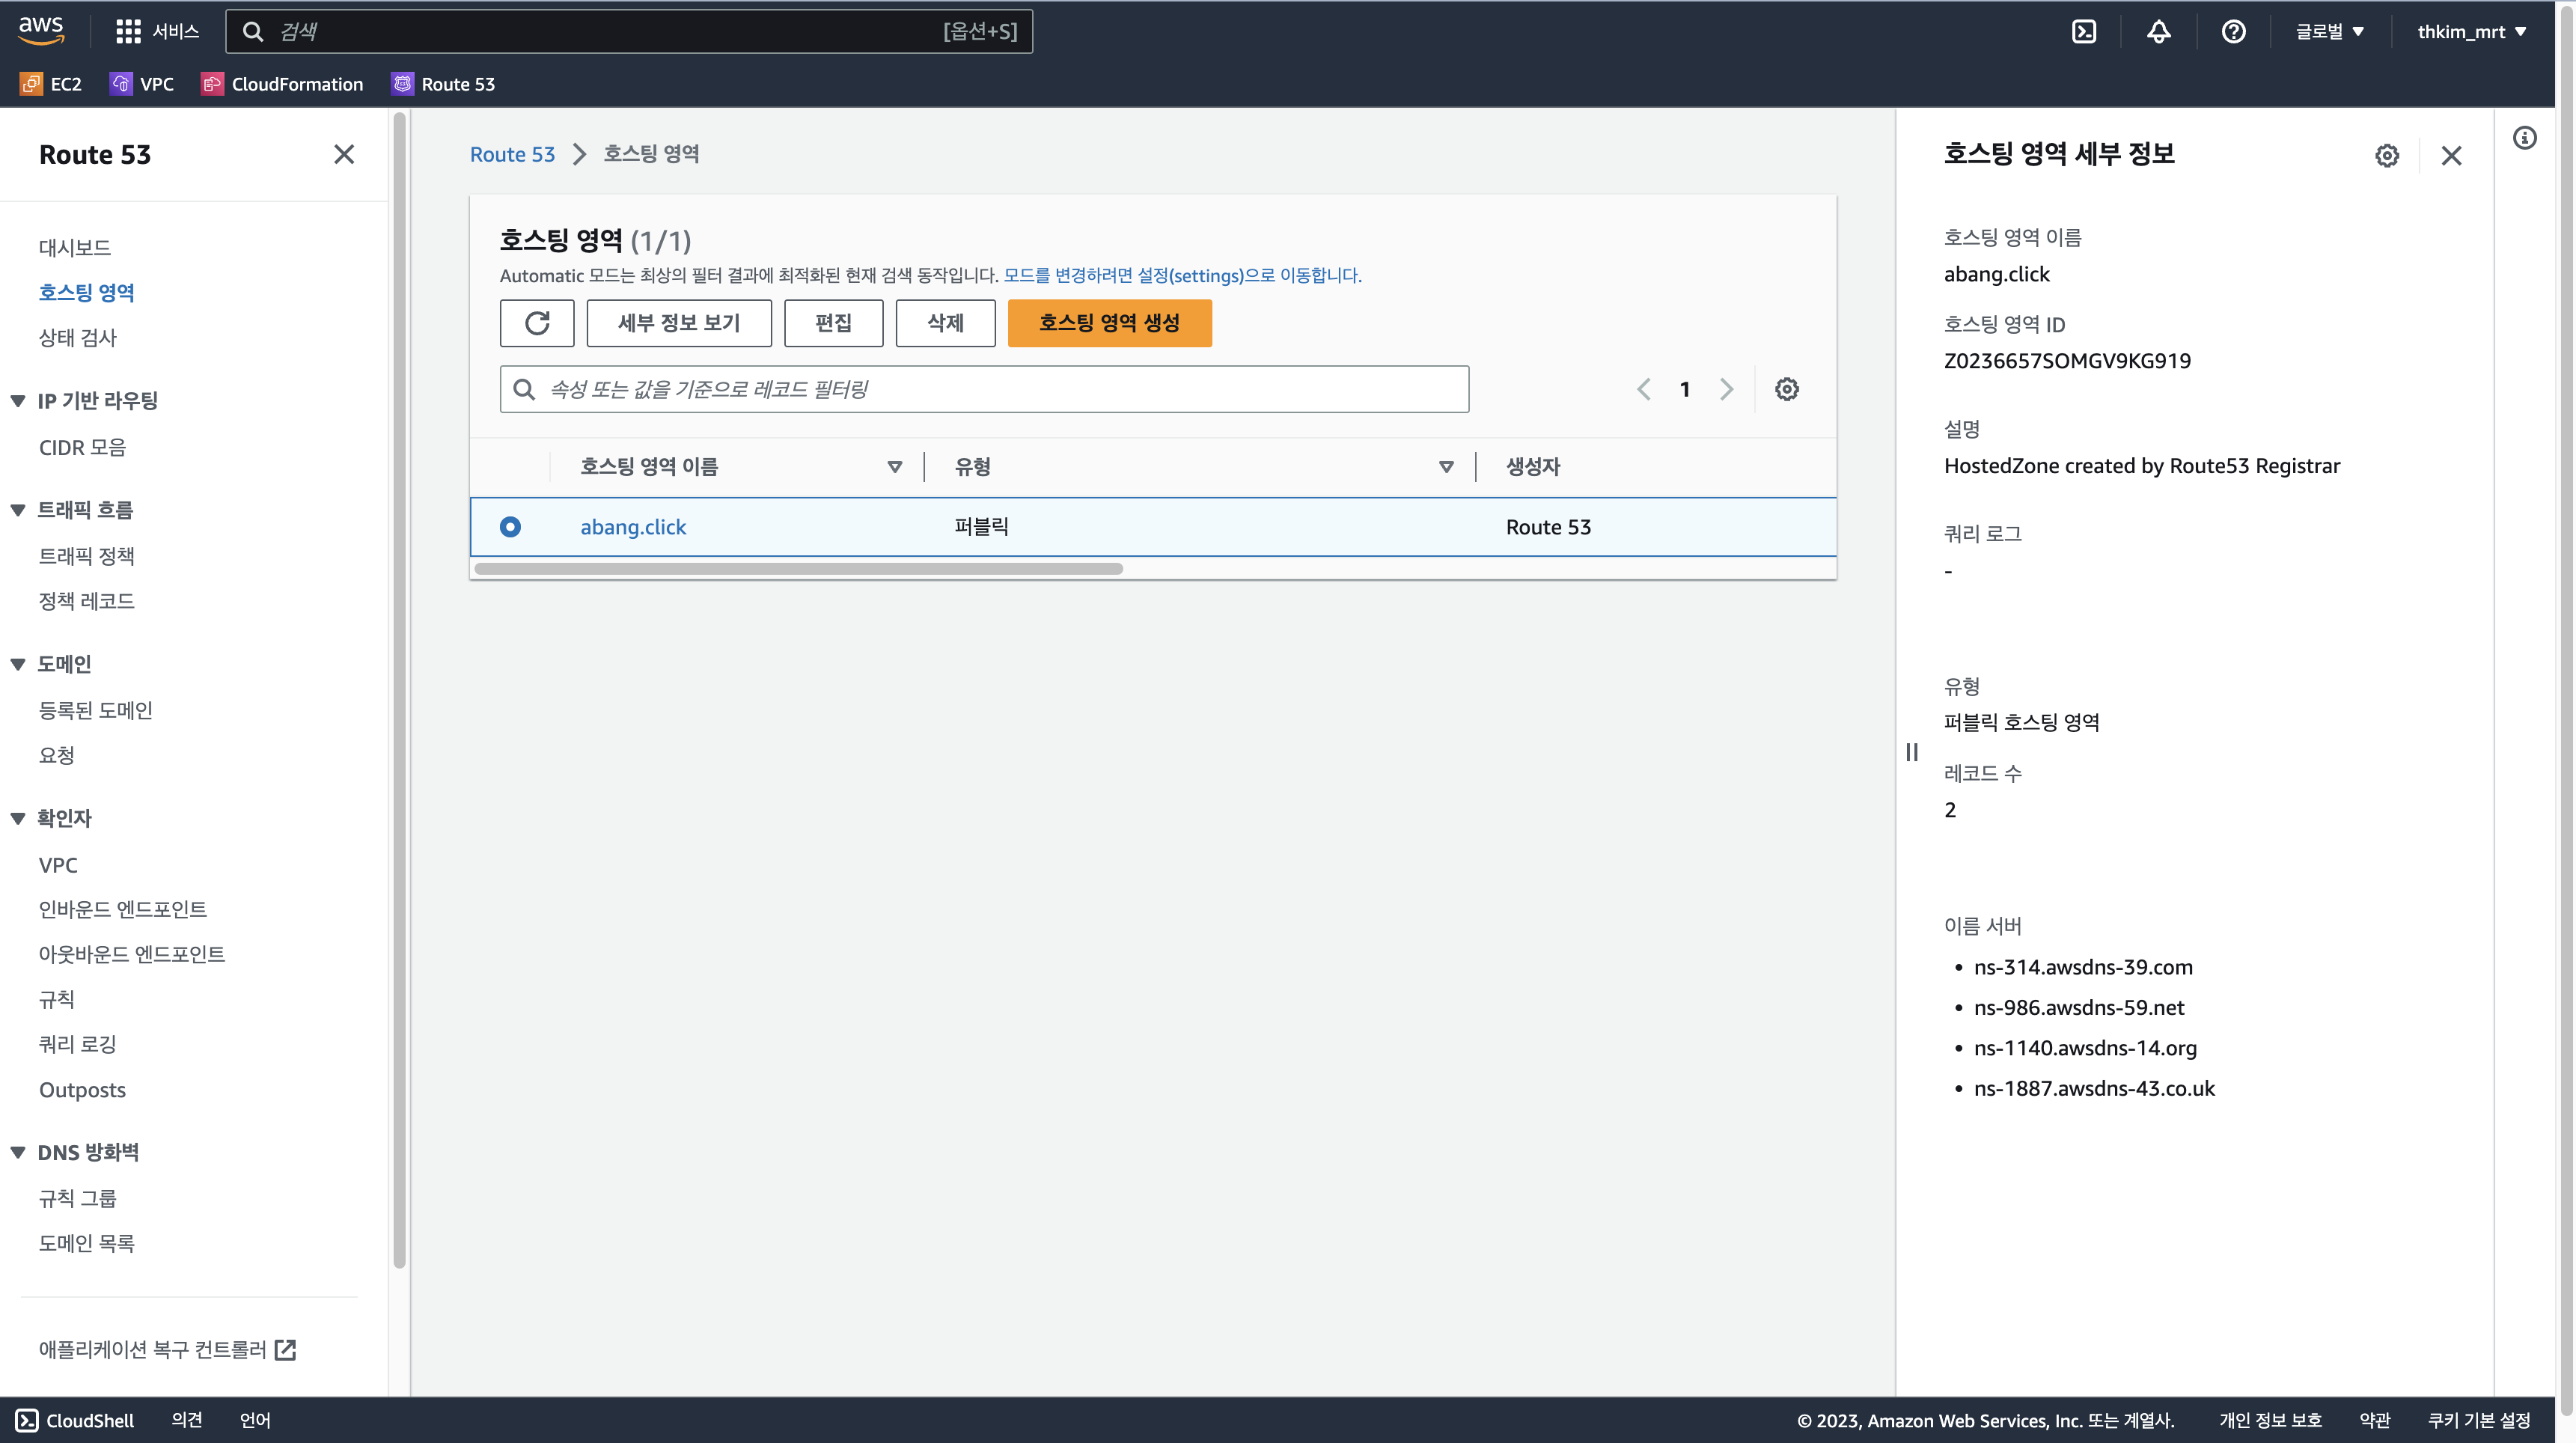The width and height of the screenshot is (2576, 1443).
Task: Select the abang.click radio button
Action: [x=510, y=527]
